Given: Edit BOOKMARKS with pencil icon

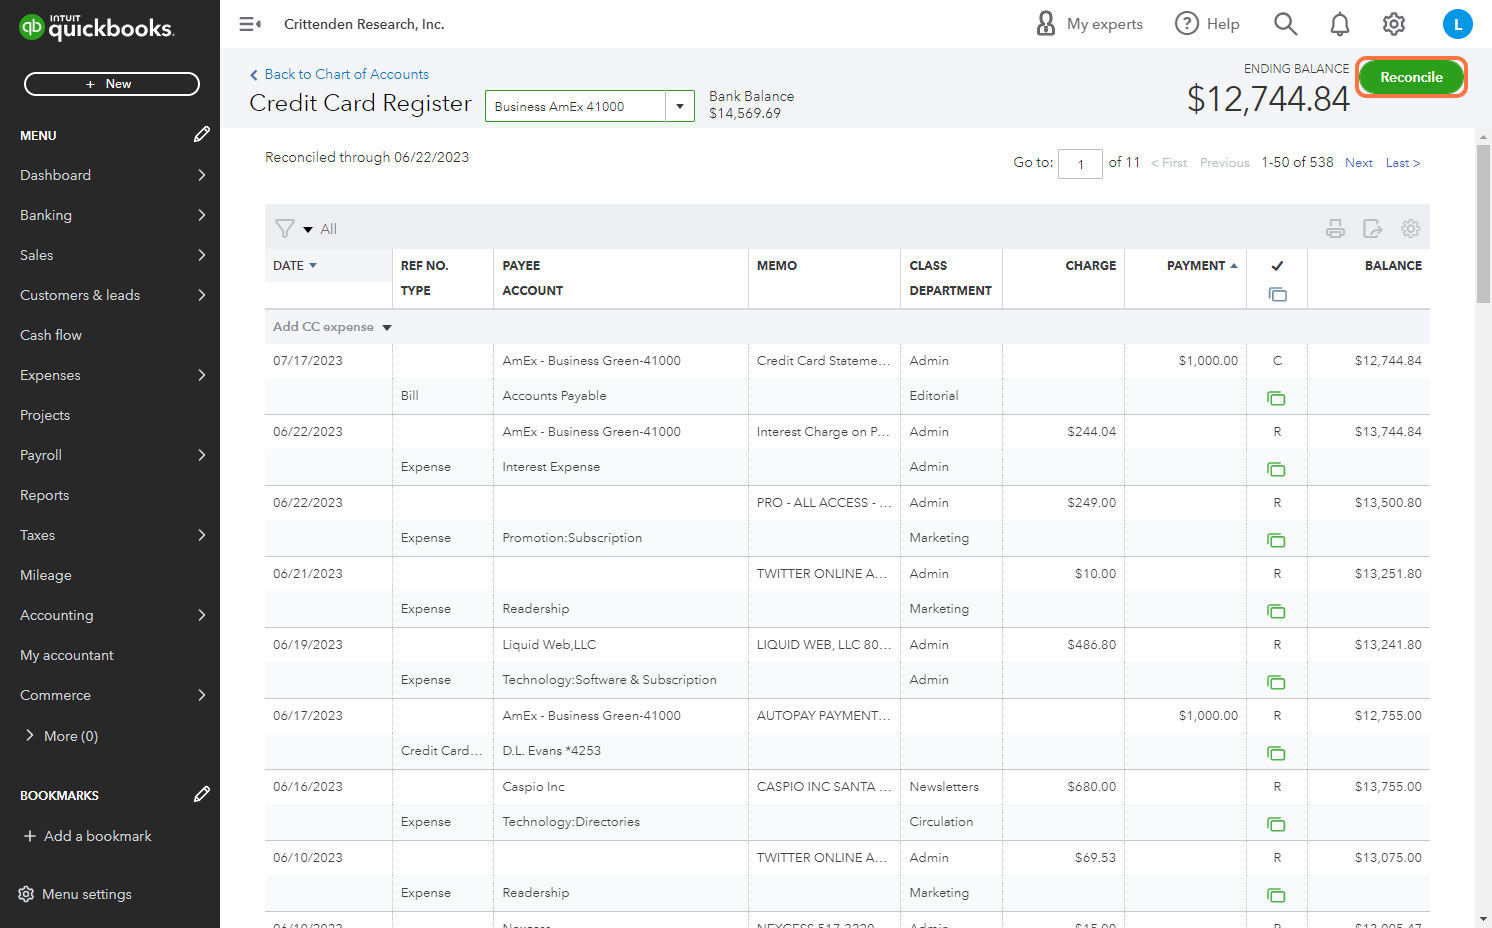Looking at the screenshot, I should [202, 794].
